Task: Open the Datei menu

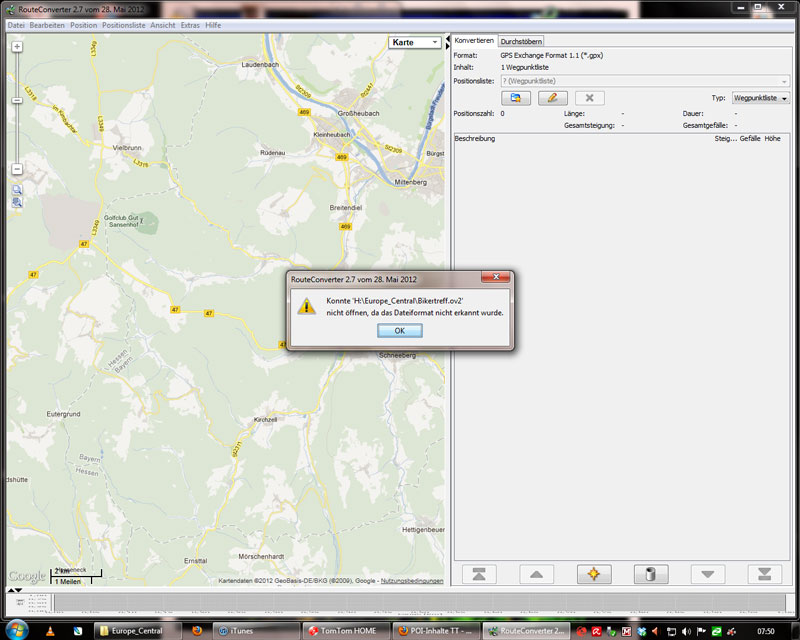Action: coord(16,25)
